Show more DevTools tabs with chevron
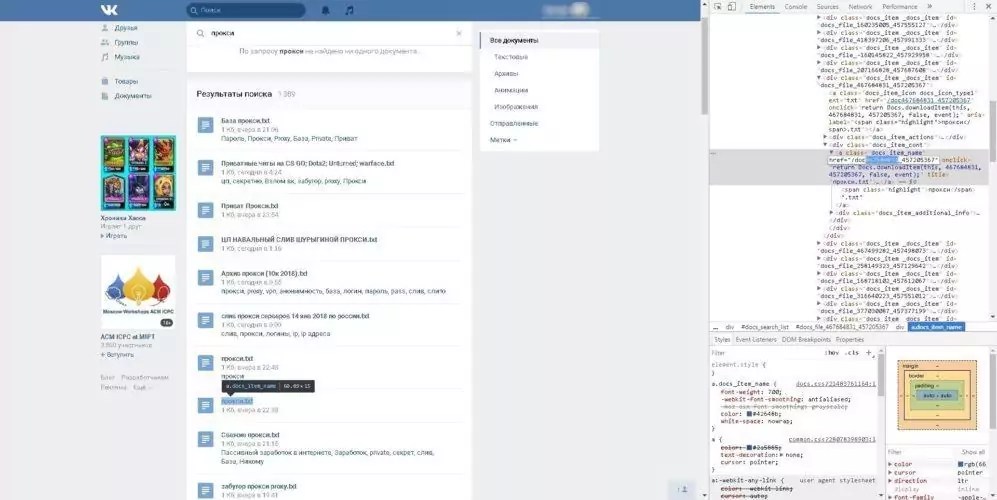This screenshot has height=500, width=997. tap(929, 6)
